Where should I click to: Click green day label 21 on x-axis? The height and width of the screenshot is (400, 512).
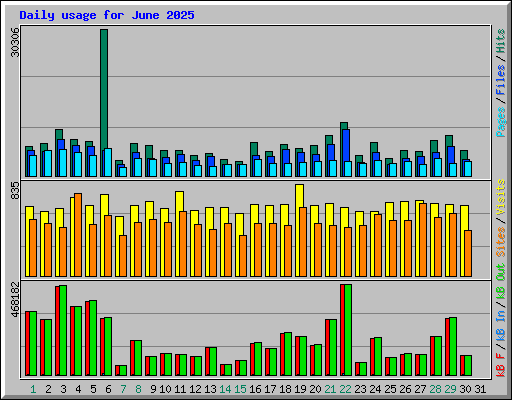pyautogui.click(x=330, y=389)
